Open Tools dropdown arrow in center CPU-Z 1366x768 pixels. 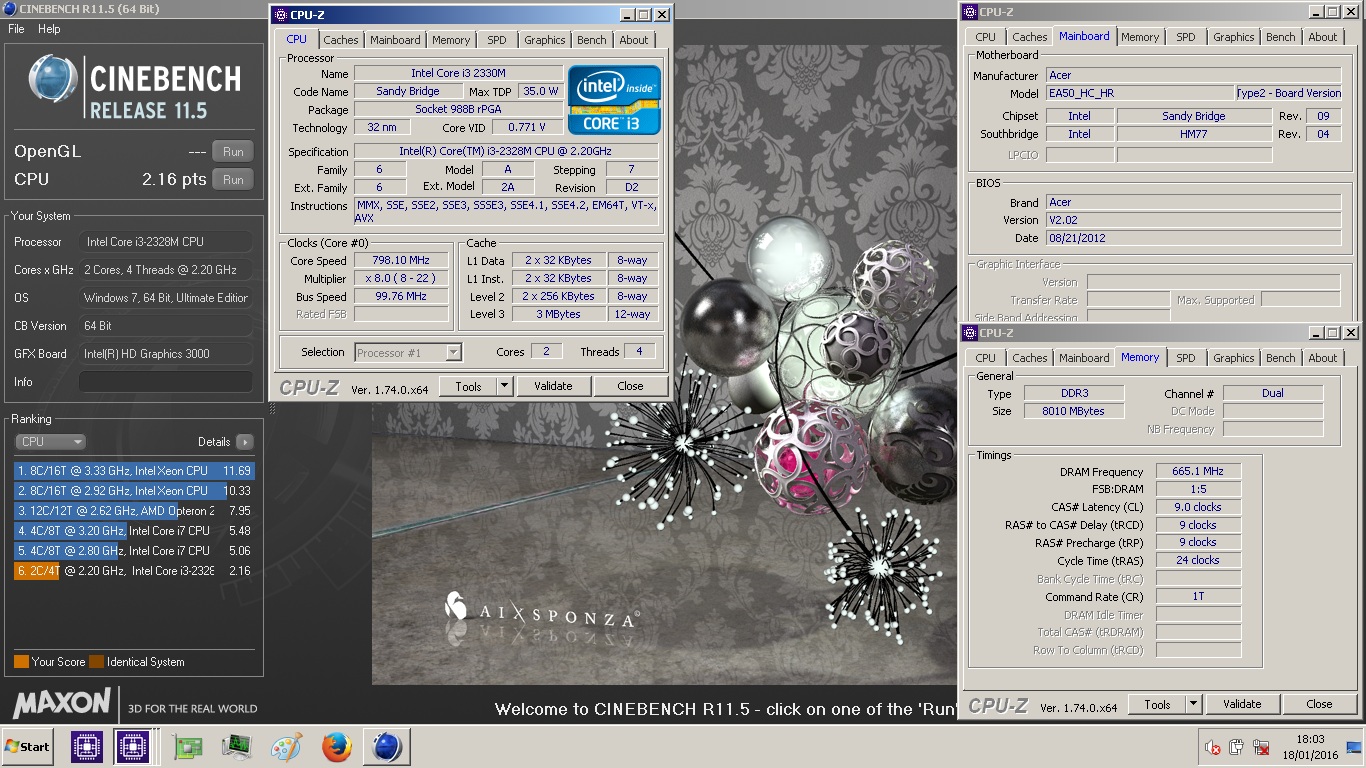(x=504, y=386)
